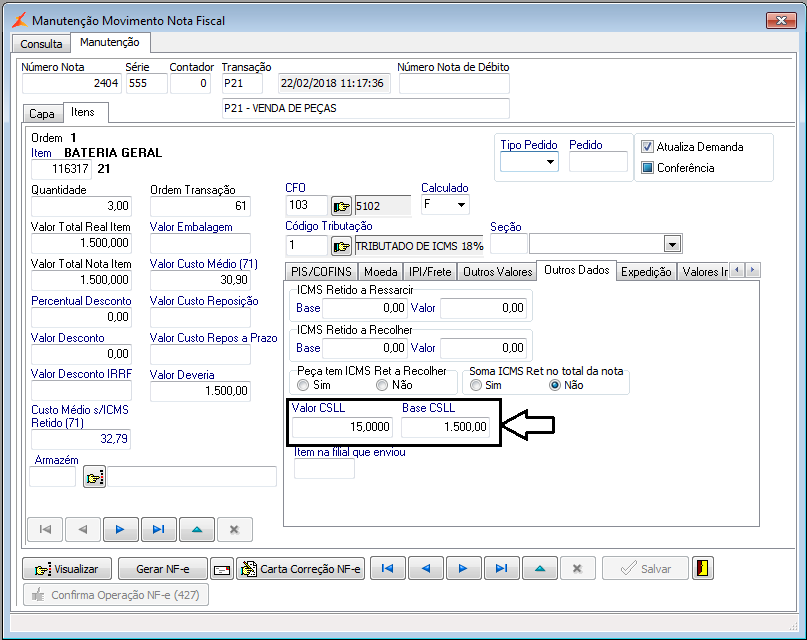Uncheck the Atualiza Demanda checkbox
The image size is (807, 640).
tap(647, 147)
